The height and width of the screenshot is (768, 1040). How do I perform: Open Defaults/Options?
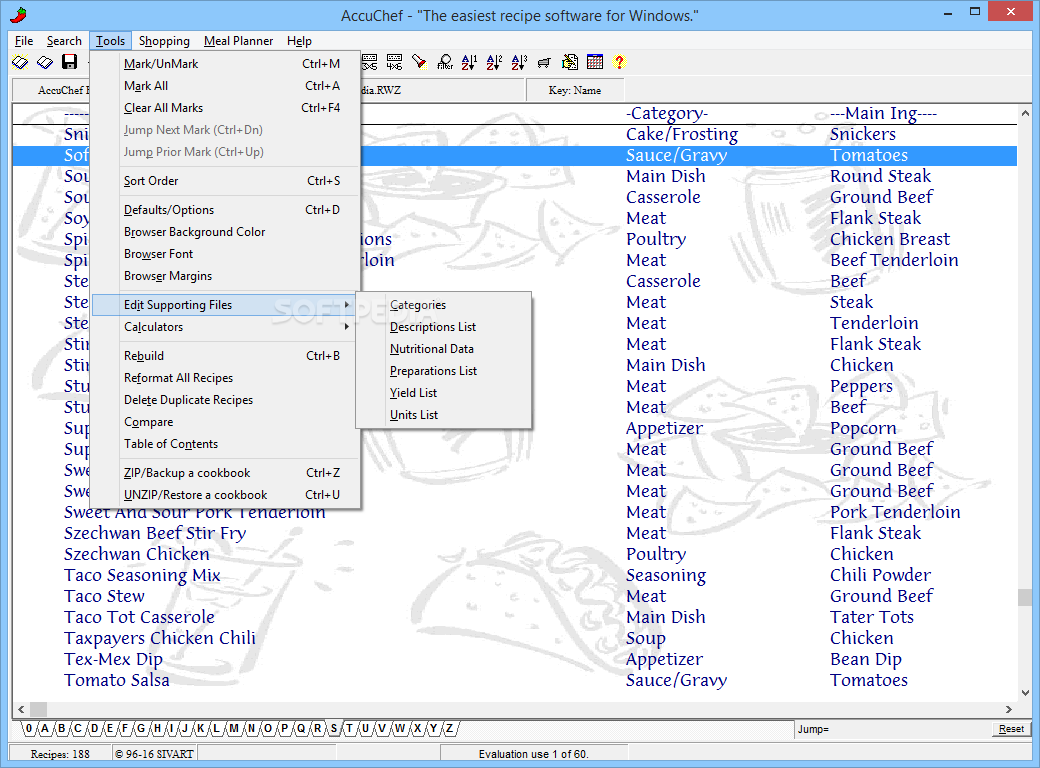[226, 210]
